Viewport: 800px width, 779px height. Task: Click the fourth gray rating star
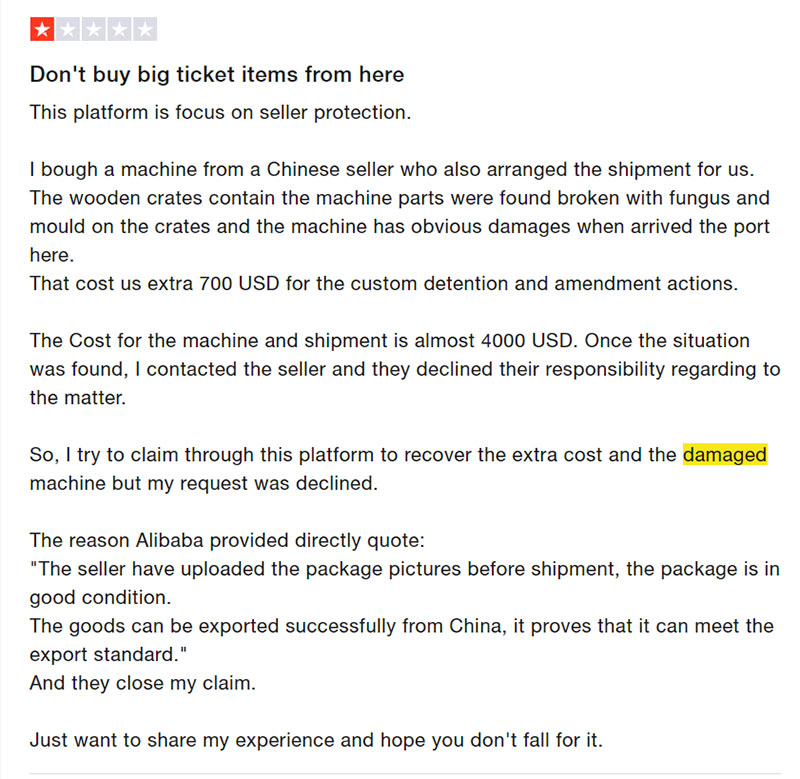[x=120, y=30]
